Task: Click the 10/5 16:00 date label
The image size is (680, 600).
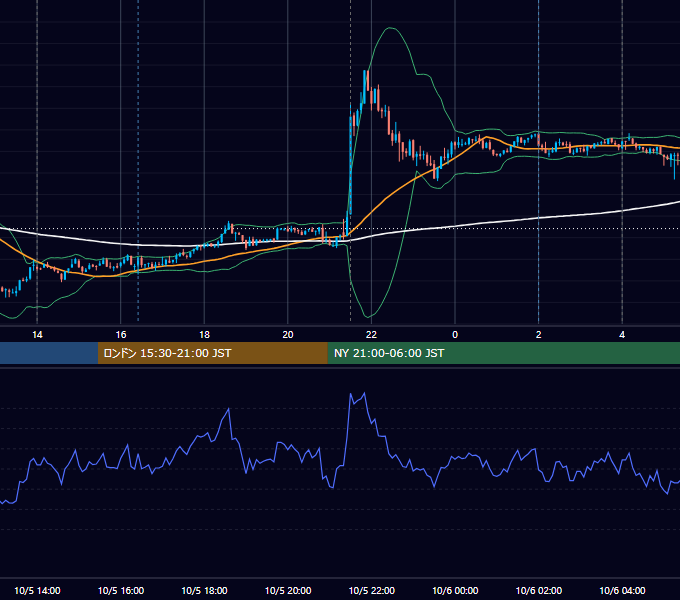Action: 121,590
